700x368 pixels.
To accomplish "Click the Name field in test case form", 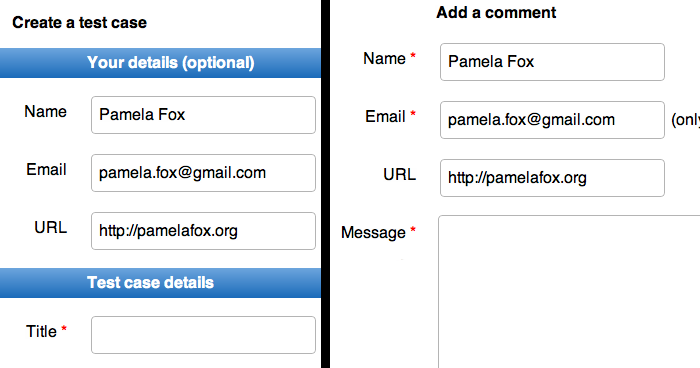I will tap(203, 115).
